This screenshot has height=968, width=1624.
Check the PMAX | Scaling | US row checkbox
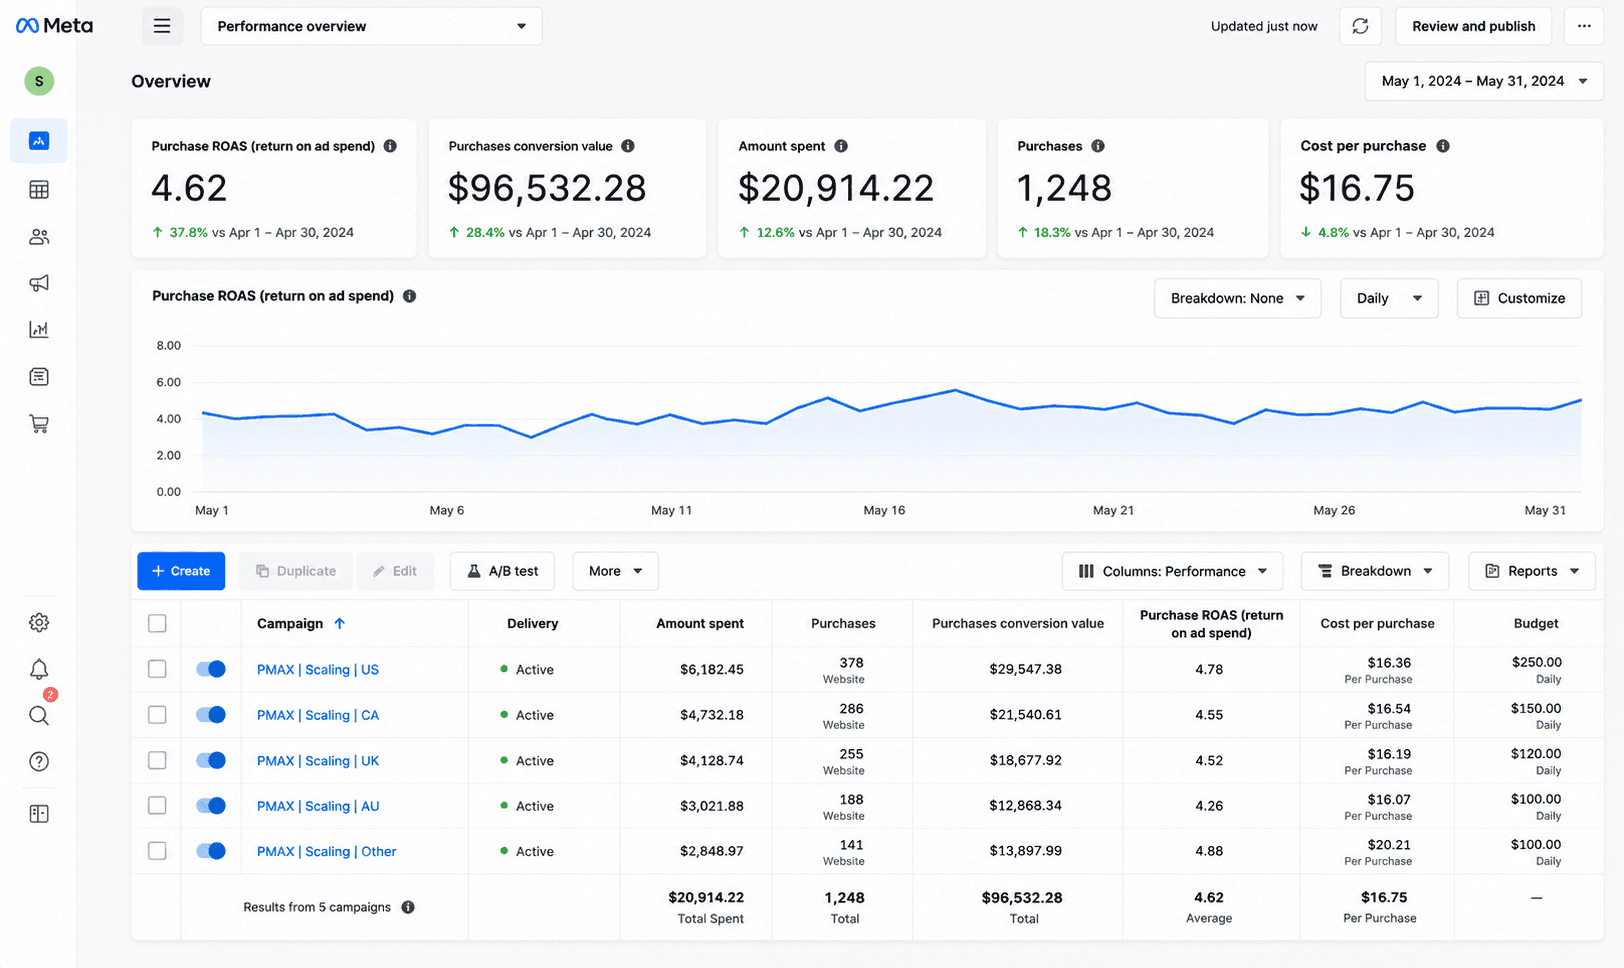157,669
